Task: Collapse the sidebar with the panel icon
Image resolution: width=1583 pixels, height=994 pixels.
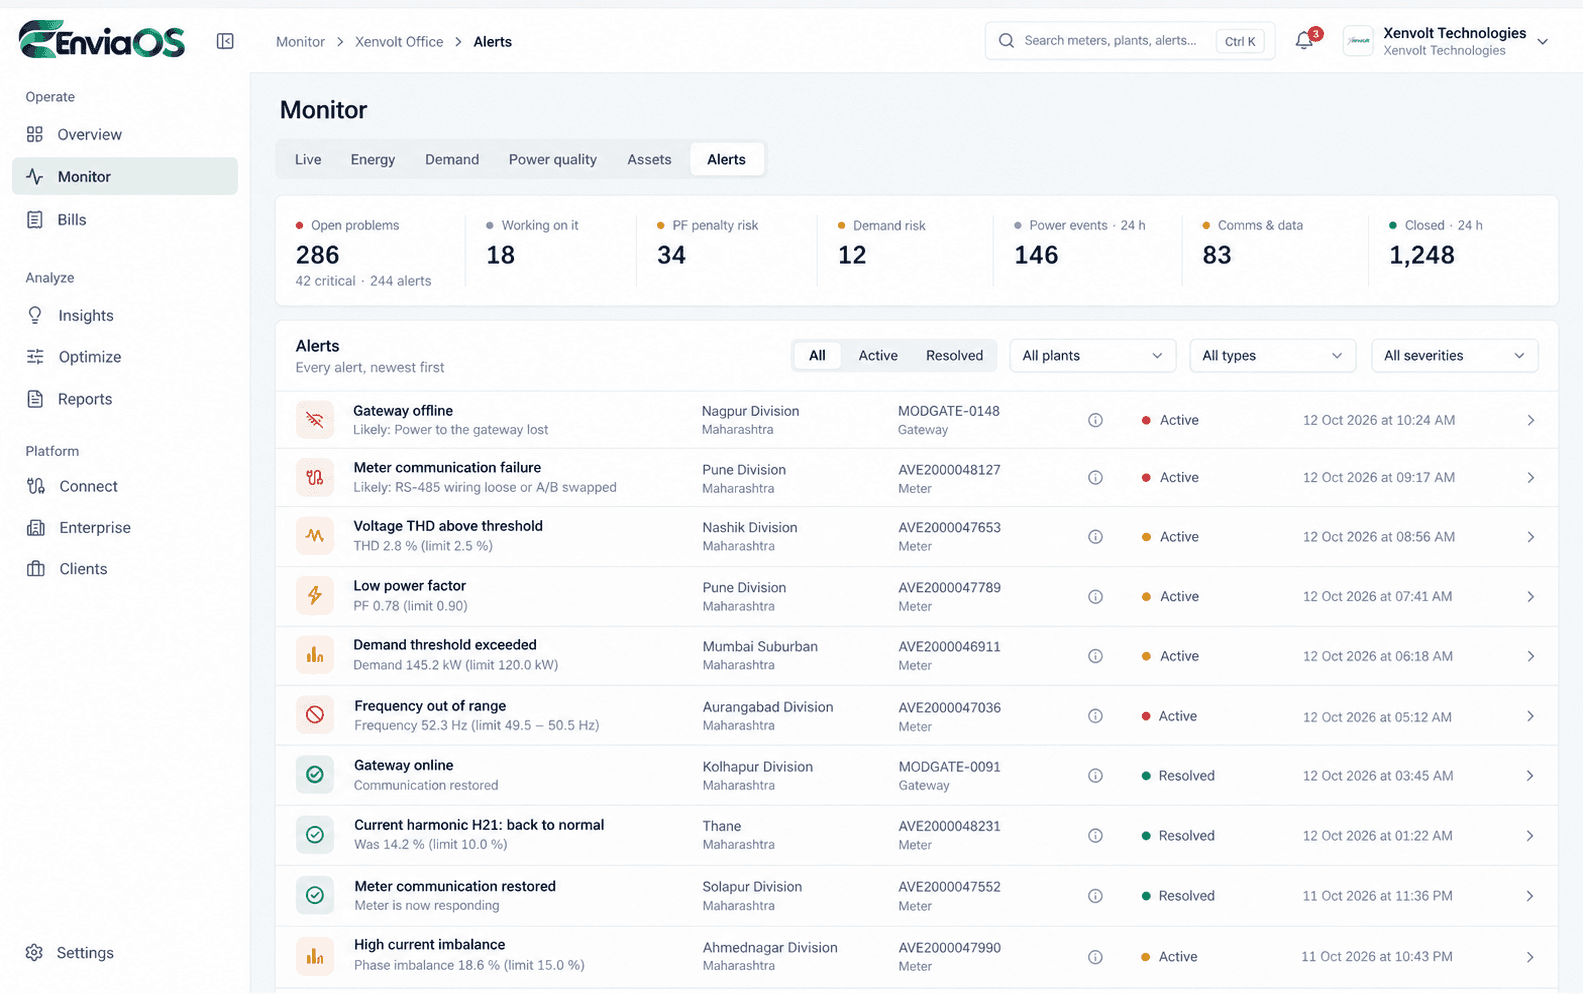Action: pyautogui.click(x=225, y=41)
